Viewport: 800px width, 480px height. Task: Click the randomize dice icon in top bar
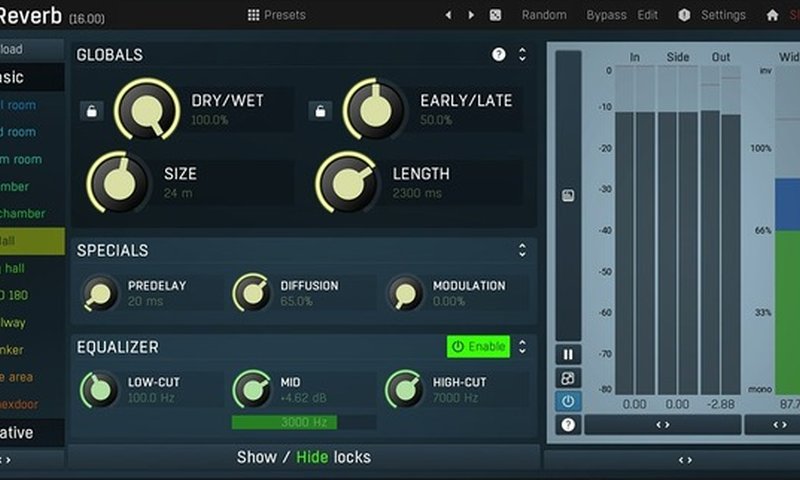(x=495, y=15)
